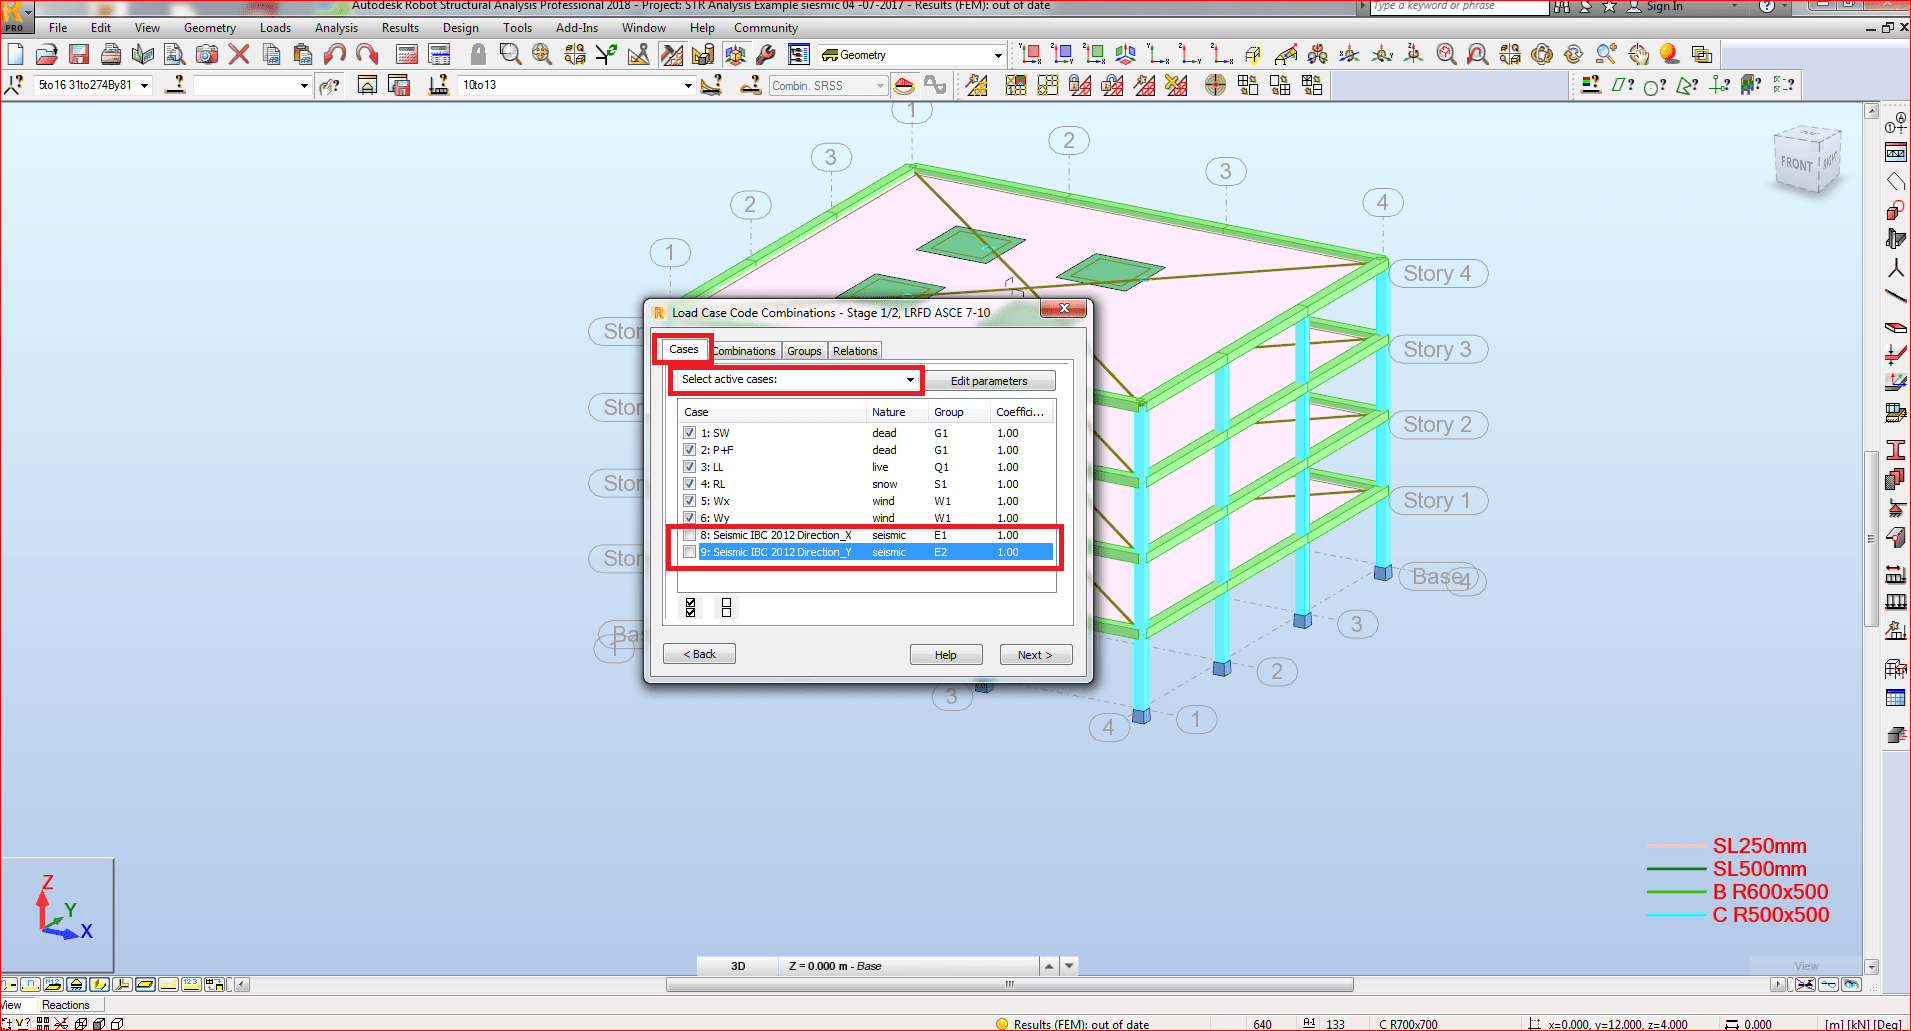
Task: Run calculations with the calculator icon
Action: click(x=407, y=54)
